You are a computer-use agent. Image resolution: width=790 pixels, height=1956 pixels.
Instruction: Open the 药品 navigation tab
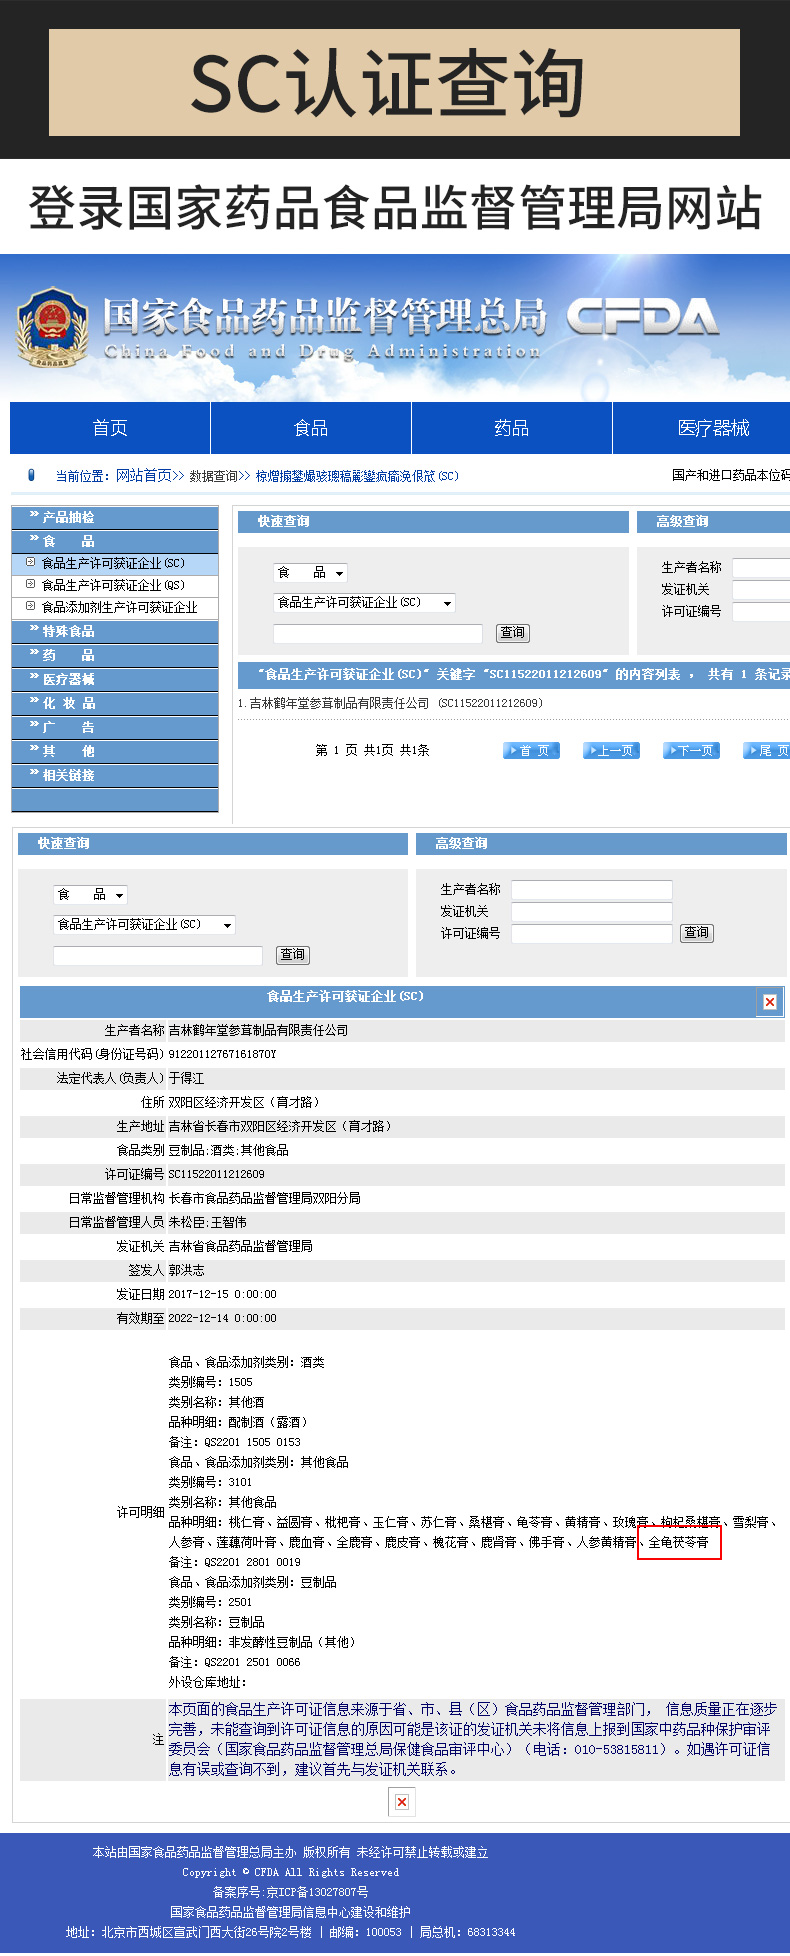(x=511, y=428)
